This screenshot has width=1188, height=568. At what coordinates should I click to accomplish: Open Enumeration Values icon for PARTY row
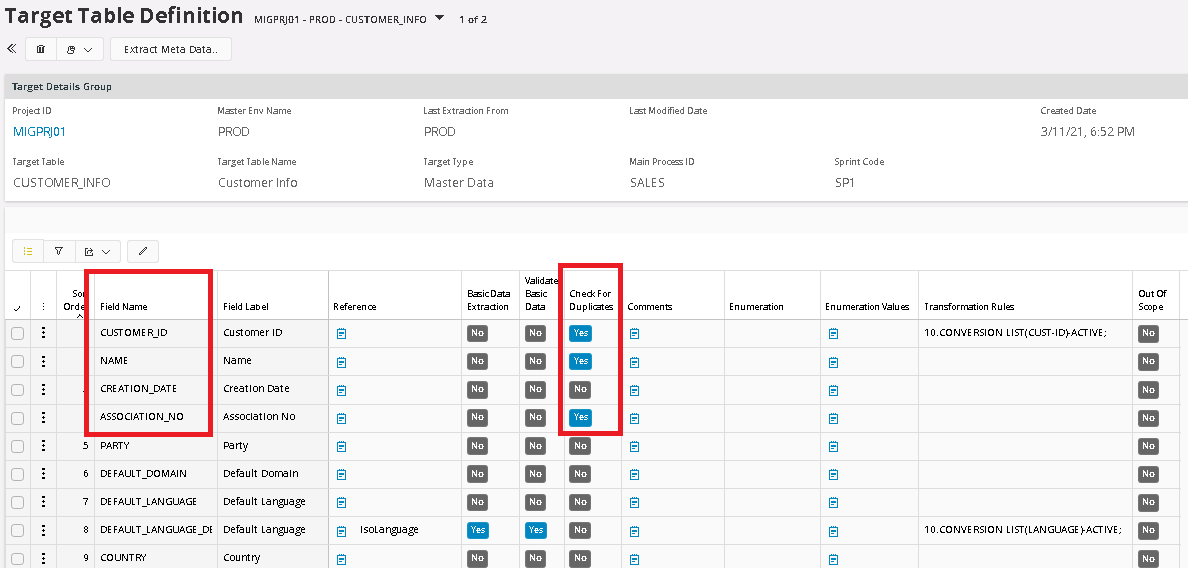pos(833,446)
